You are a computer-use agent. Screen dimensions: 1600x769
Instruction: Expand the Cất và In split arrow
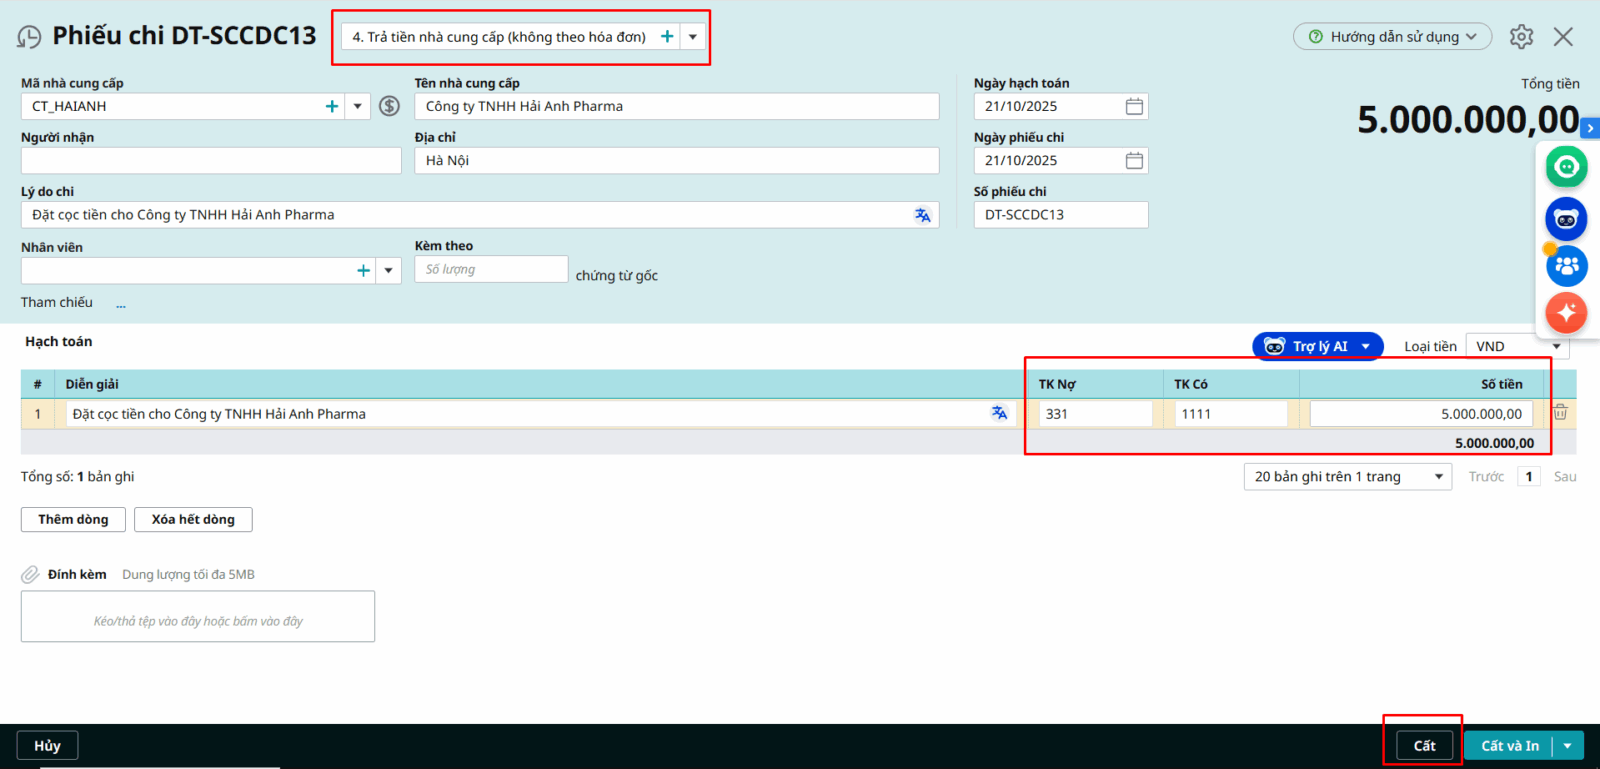click(x=1568, y=746)
